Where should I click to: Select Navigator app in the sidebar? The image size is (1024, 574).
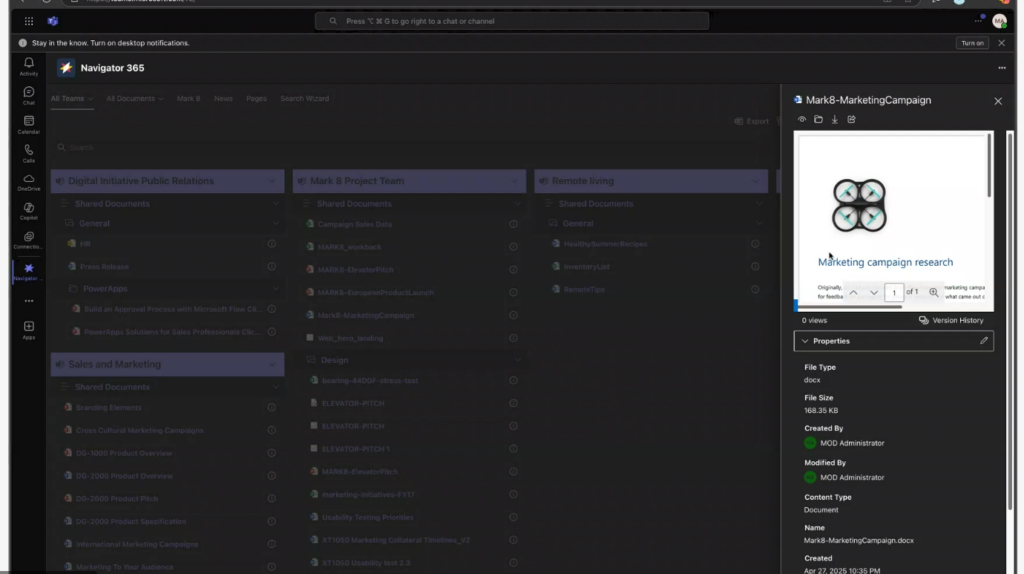tap(29, 272)
